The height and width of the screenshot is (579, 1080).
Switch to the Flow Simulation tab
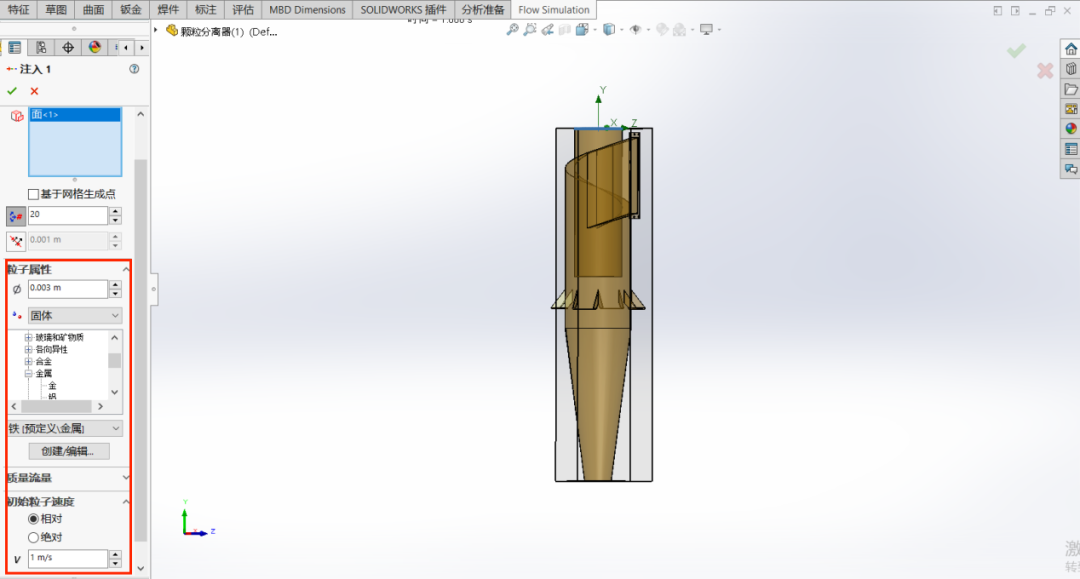click(554, 10)
